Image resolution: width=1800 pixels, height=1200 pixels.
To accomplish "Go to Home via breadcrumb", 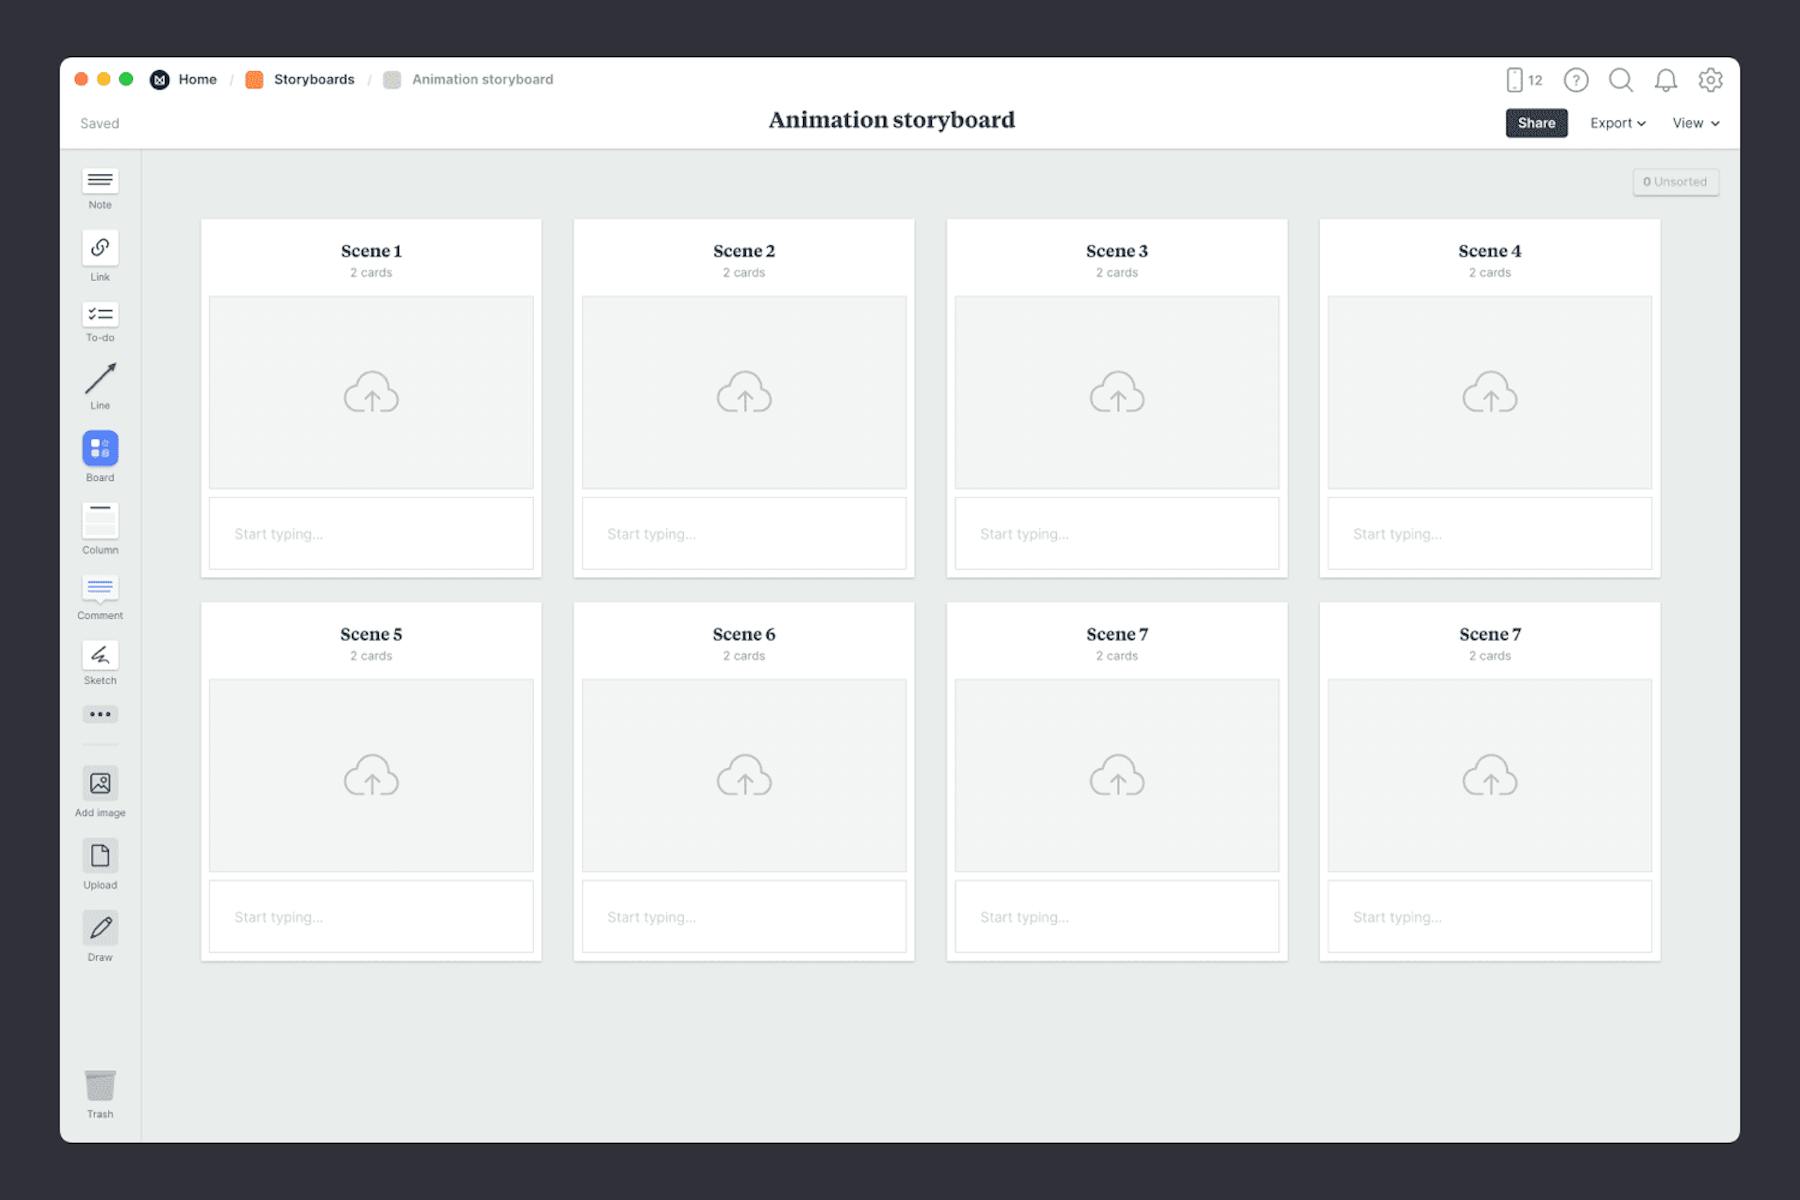I will pyautogui.click(x=197, y=79).
